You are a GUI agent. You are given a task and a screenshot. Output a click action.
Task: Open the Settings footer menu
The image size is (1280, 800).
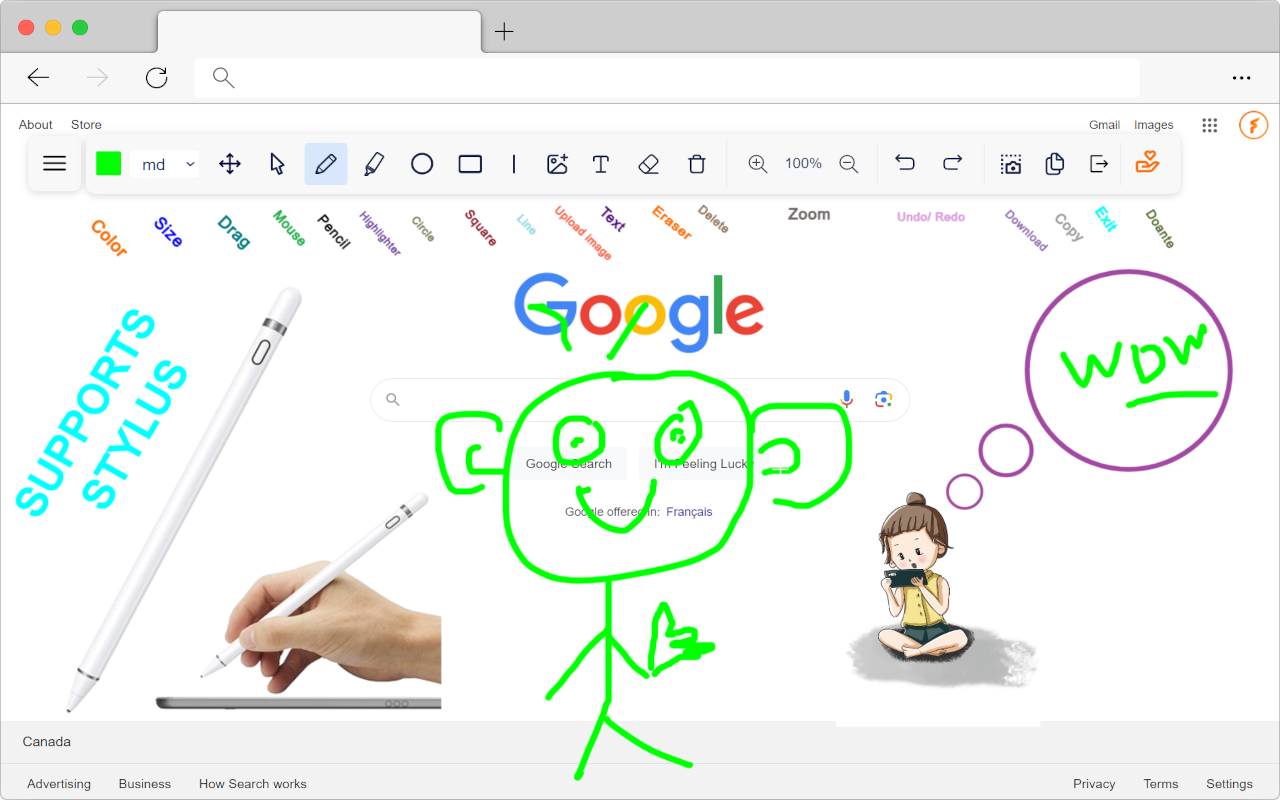(1229, 784)
